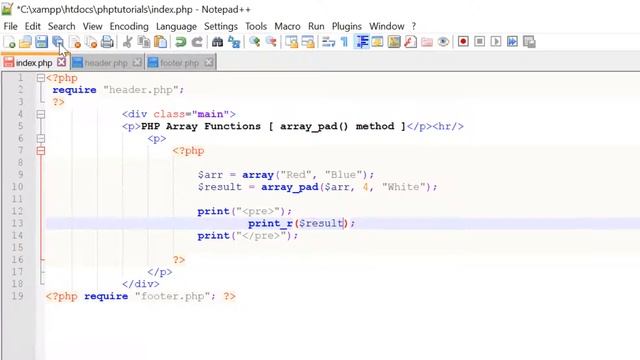Open Replace dialog via Replace icon
This screenshot has width=640, height=360.
234,42
